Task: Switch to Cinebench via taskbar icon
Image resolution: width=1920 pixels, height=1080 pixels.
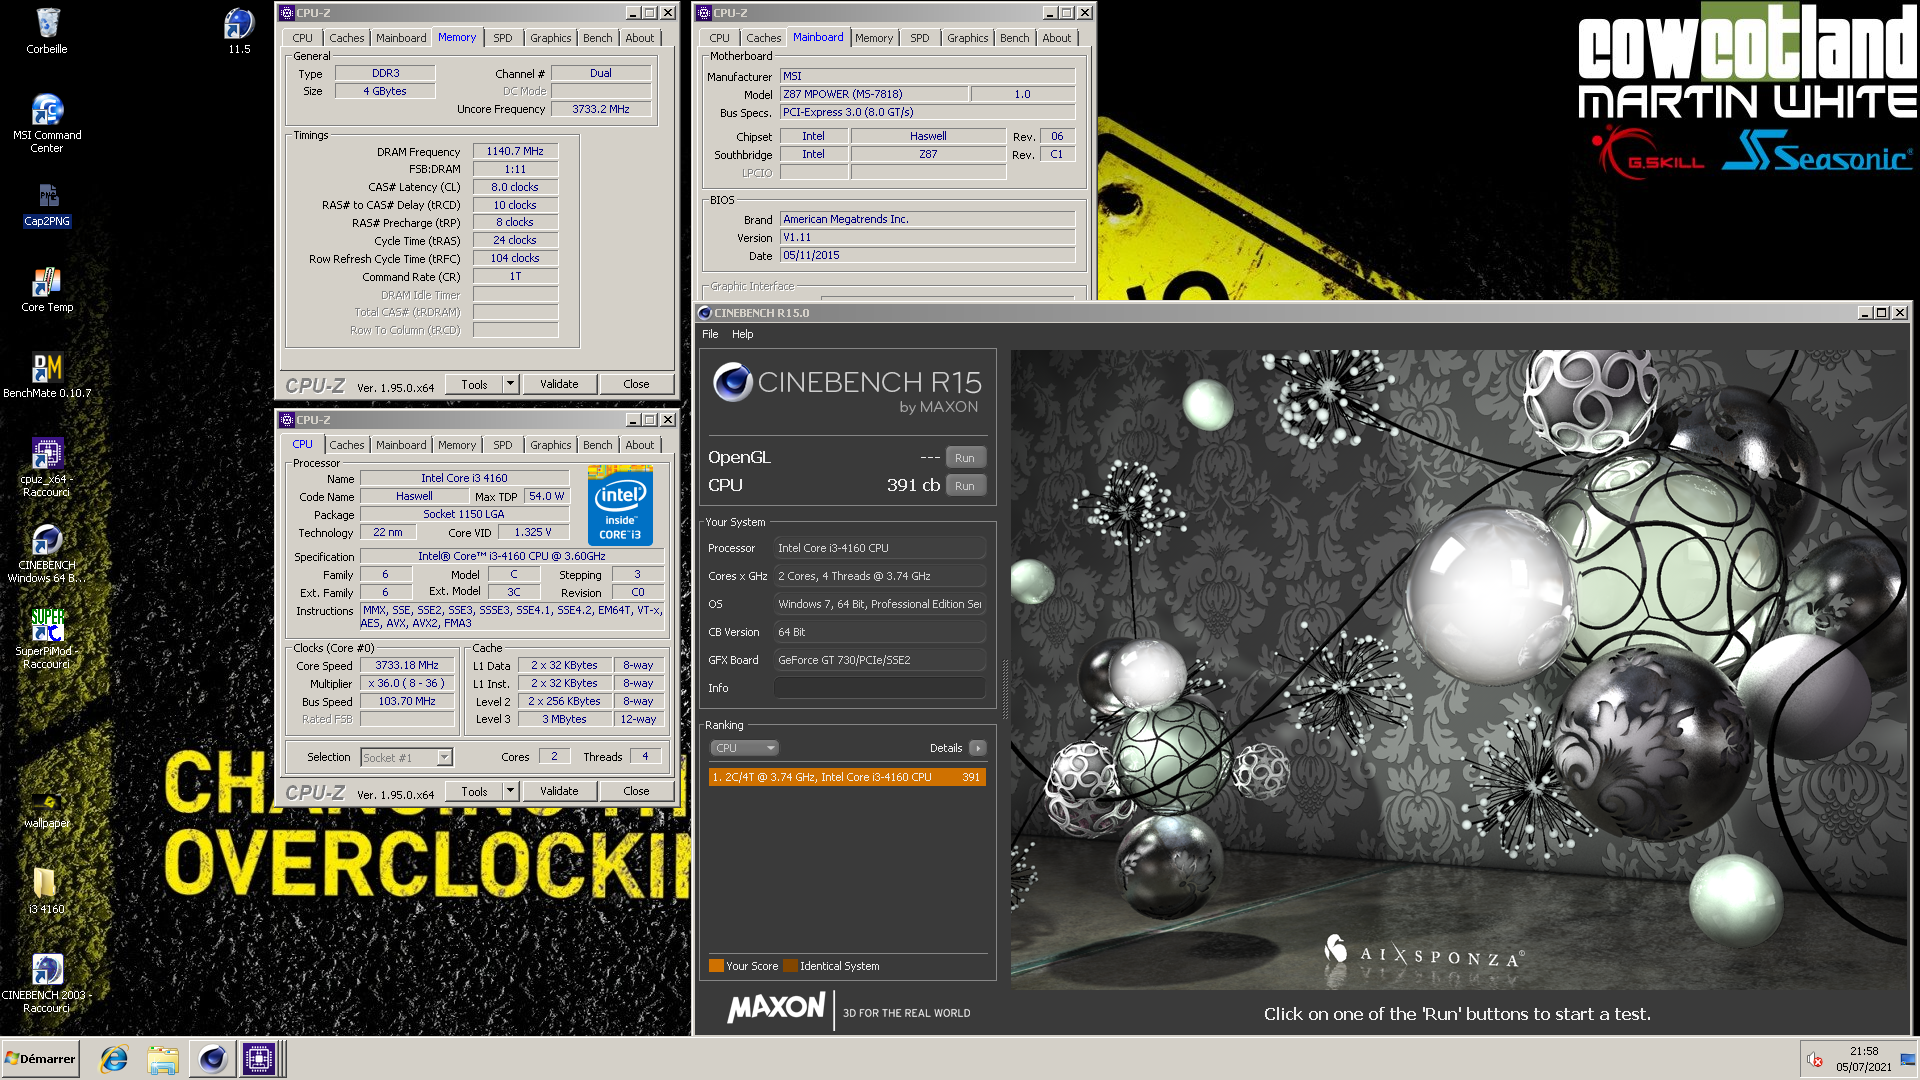Action: [212, 1059]
